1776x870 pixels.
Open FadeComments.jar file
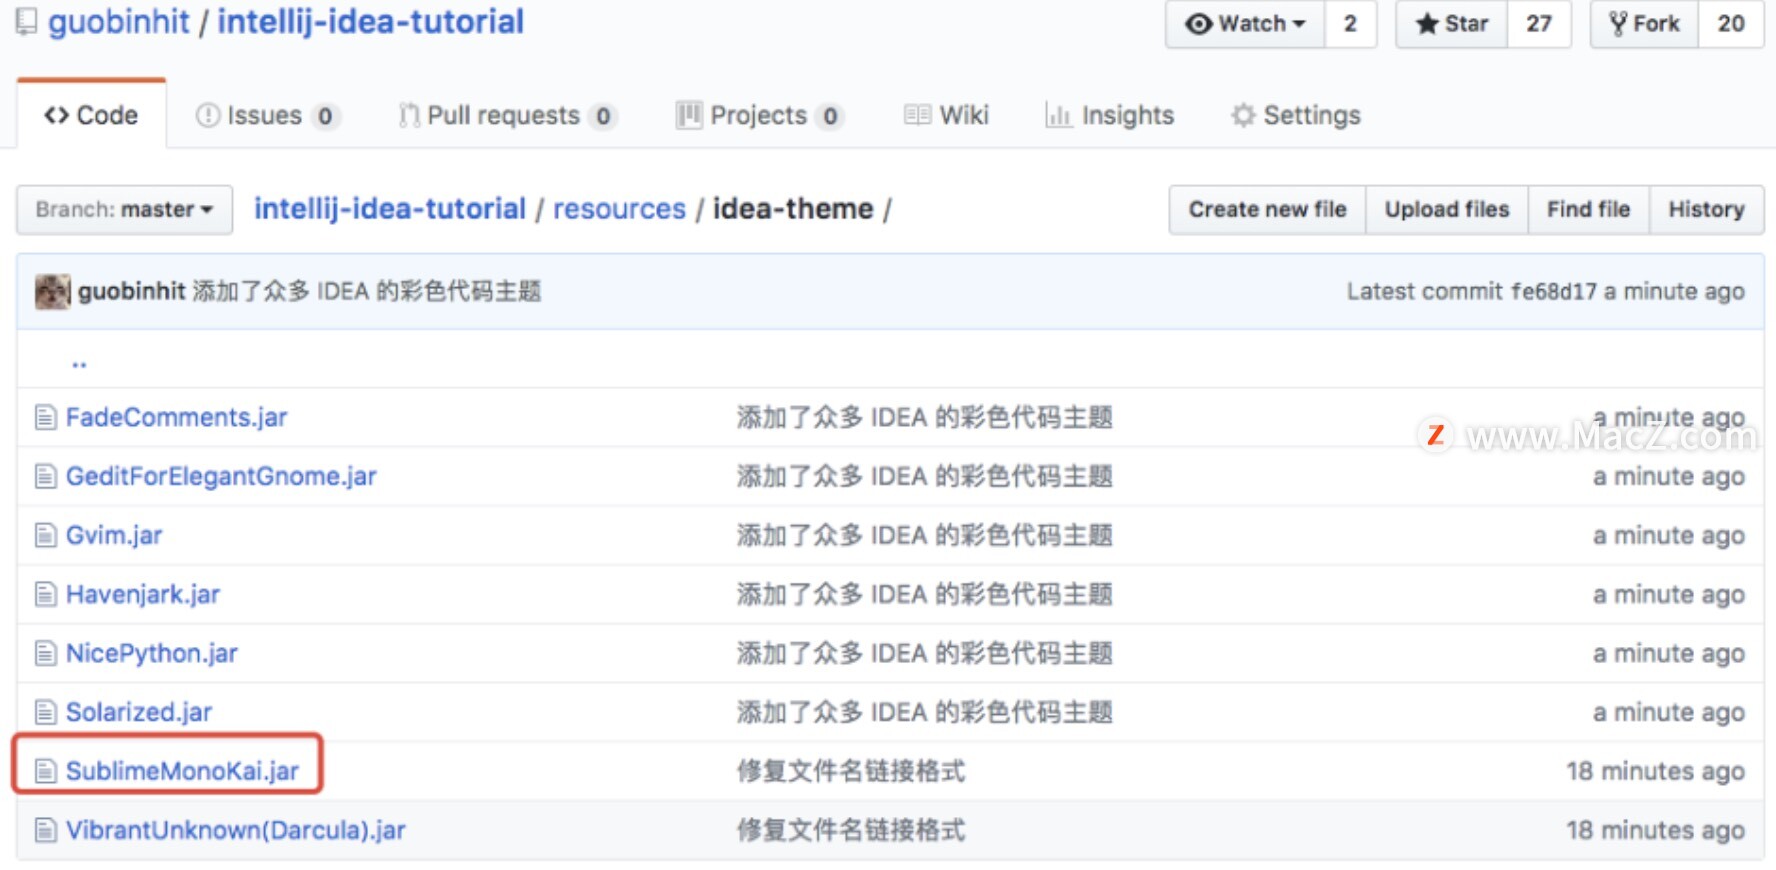coord(176,417)
